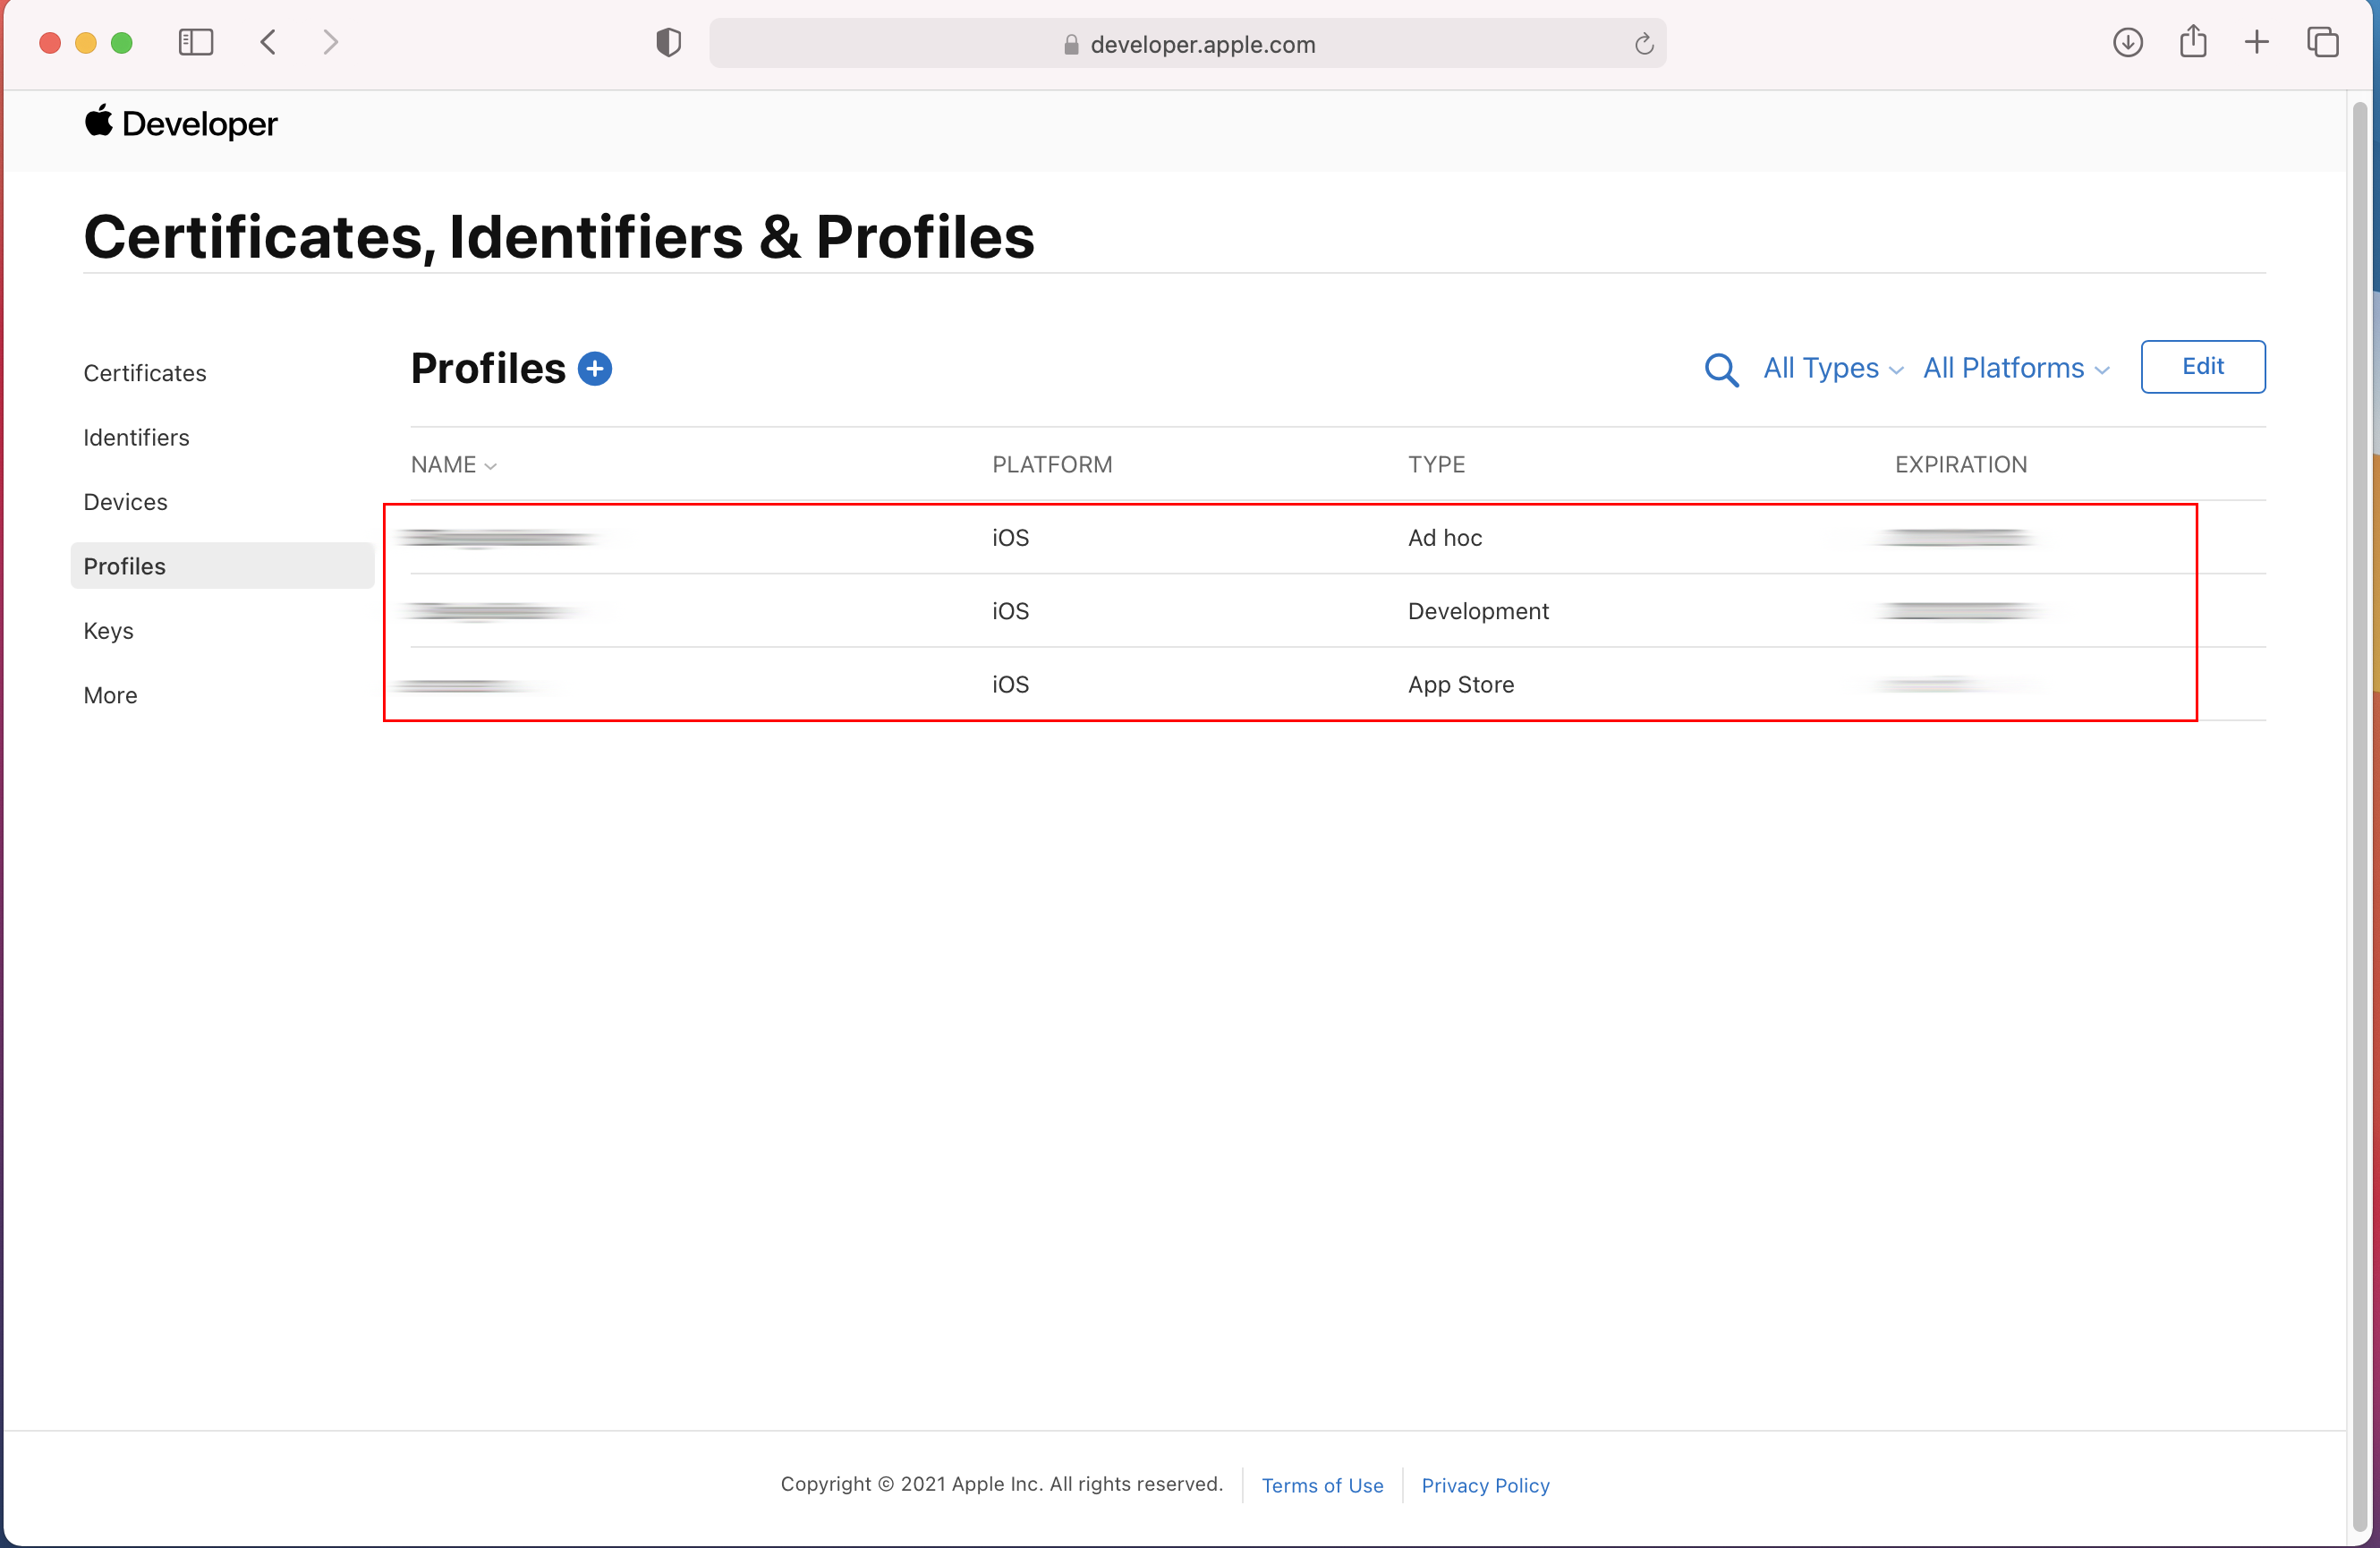
Task: Open the Terms of Use link
Action: point(1322,1485)
